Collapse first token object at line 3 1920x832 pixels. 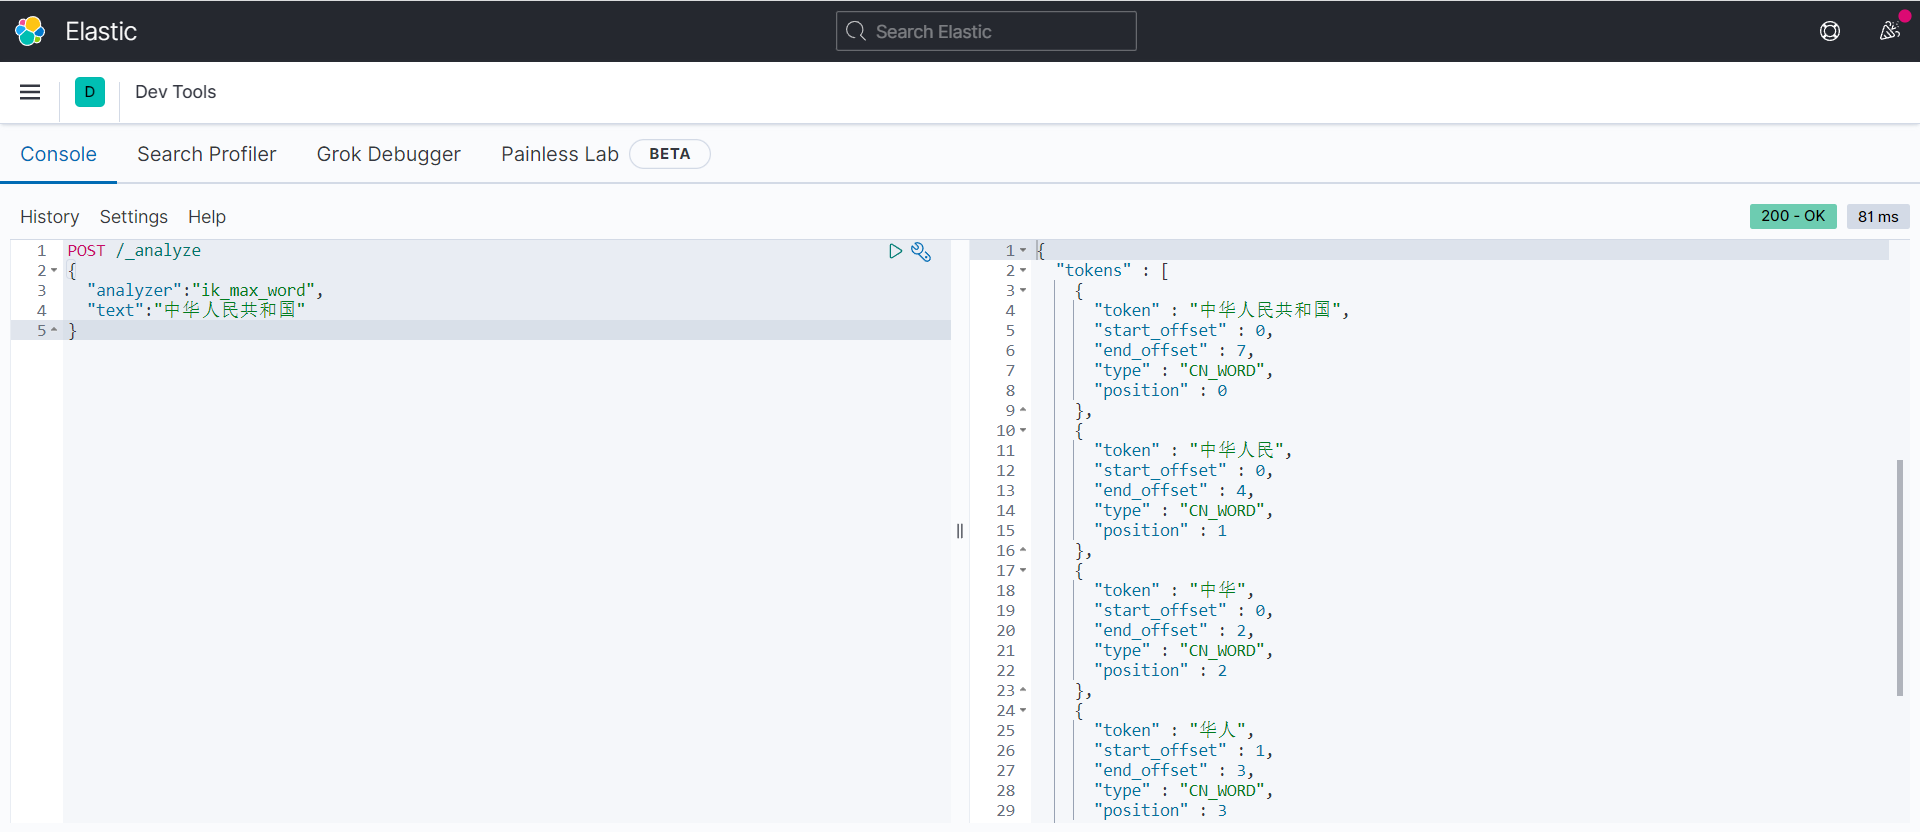[x=1023, y=291]
